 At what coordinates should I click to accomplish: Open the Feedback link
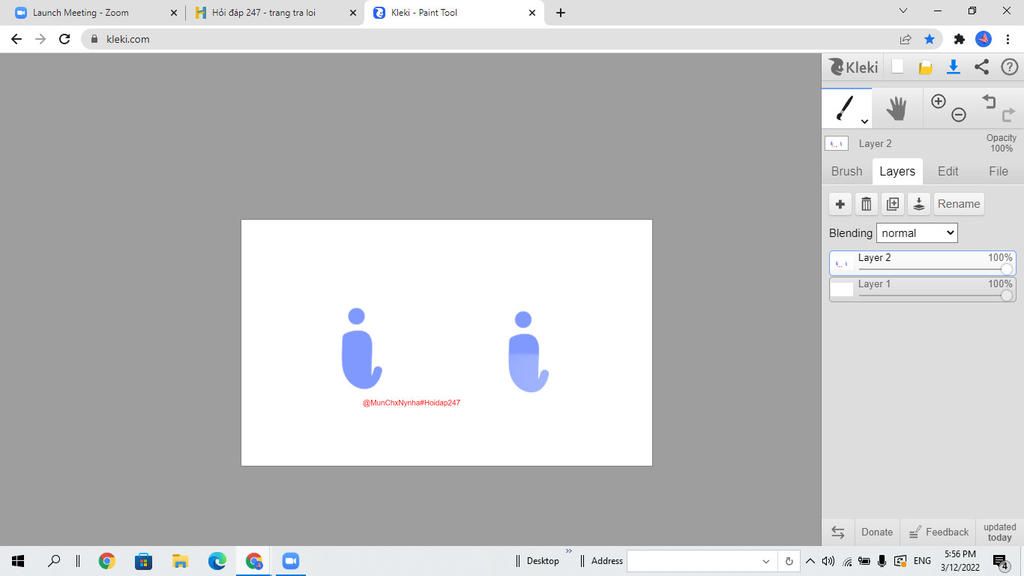click(x=939, y=532)
